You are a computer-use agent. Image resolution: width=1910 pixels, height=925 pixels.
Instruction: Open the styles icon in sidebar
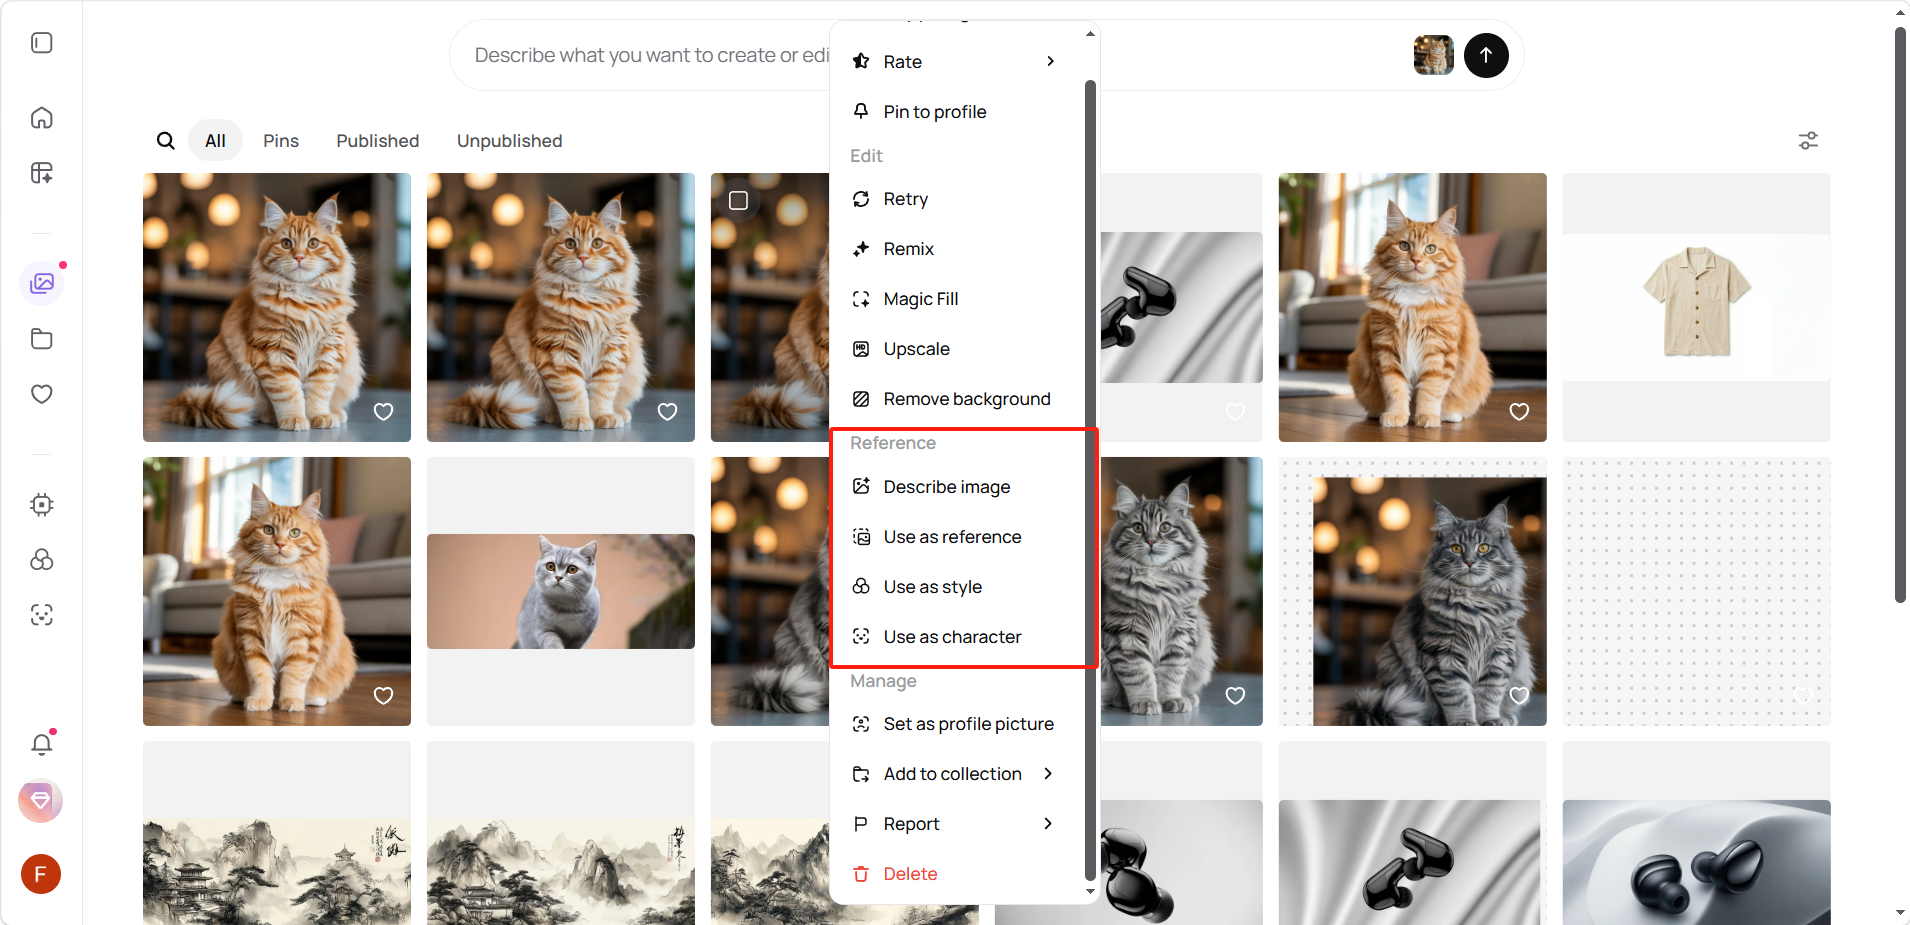[x=42, y=560]
